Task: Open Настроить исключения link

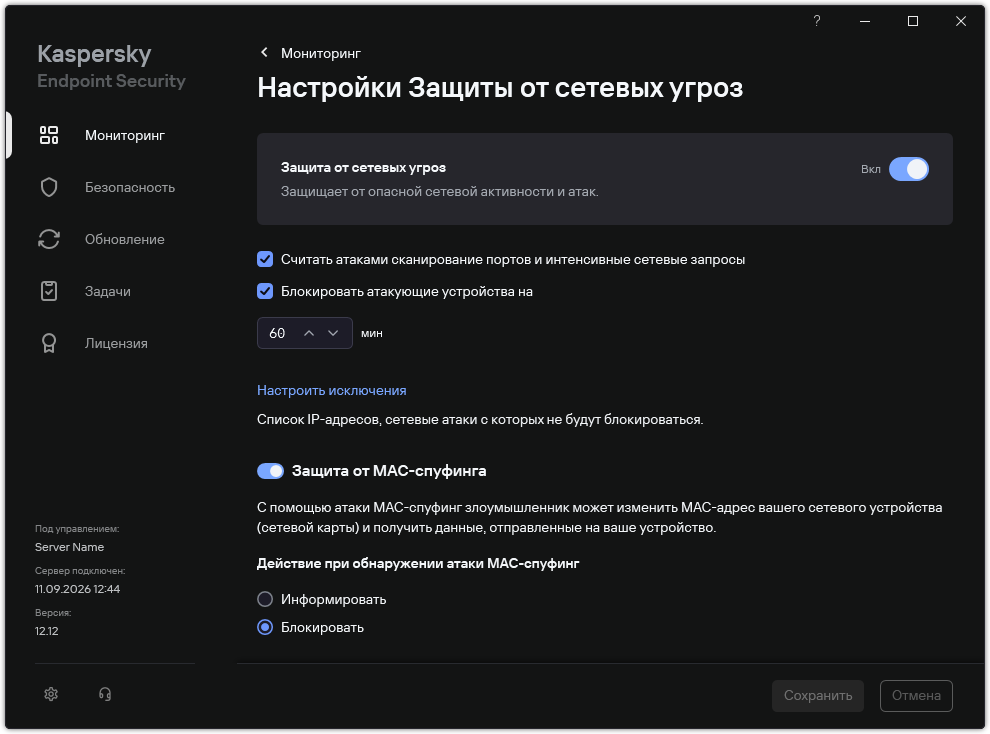Action: click(331, 390)
